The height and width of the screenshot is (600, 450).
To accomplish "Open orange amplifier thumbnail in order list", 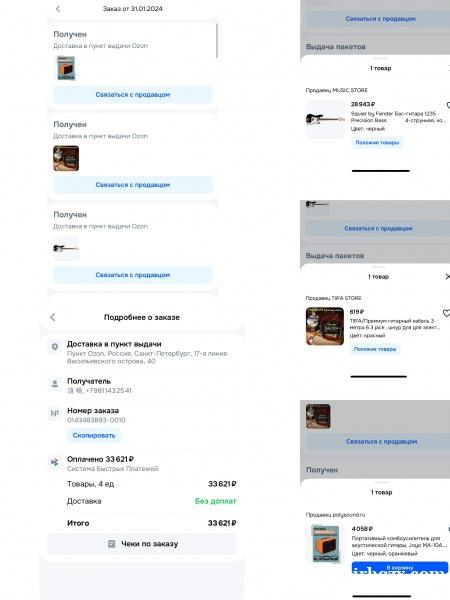I will [x=66, y=68].
